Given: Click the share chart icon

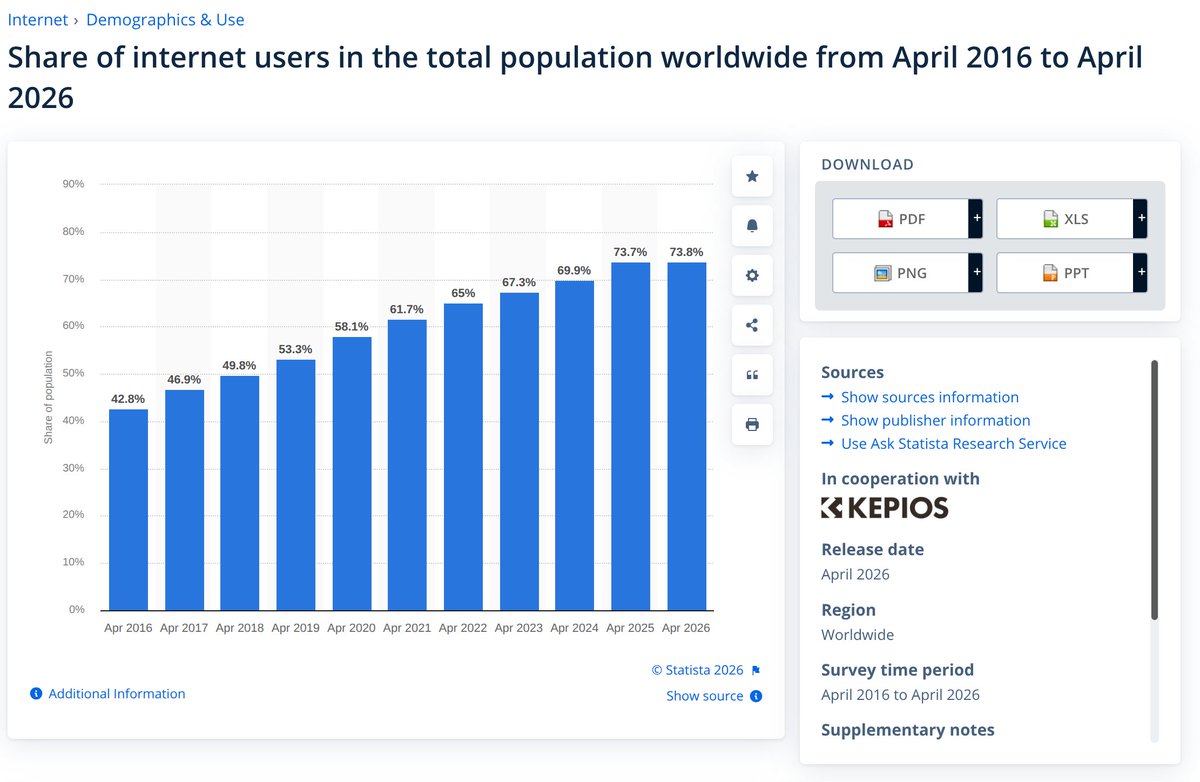Looking at the screenshot, I should [x=752, y=325].
